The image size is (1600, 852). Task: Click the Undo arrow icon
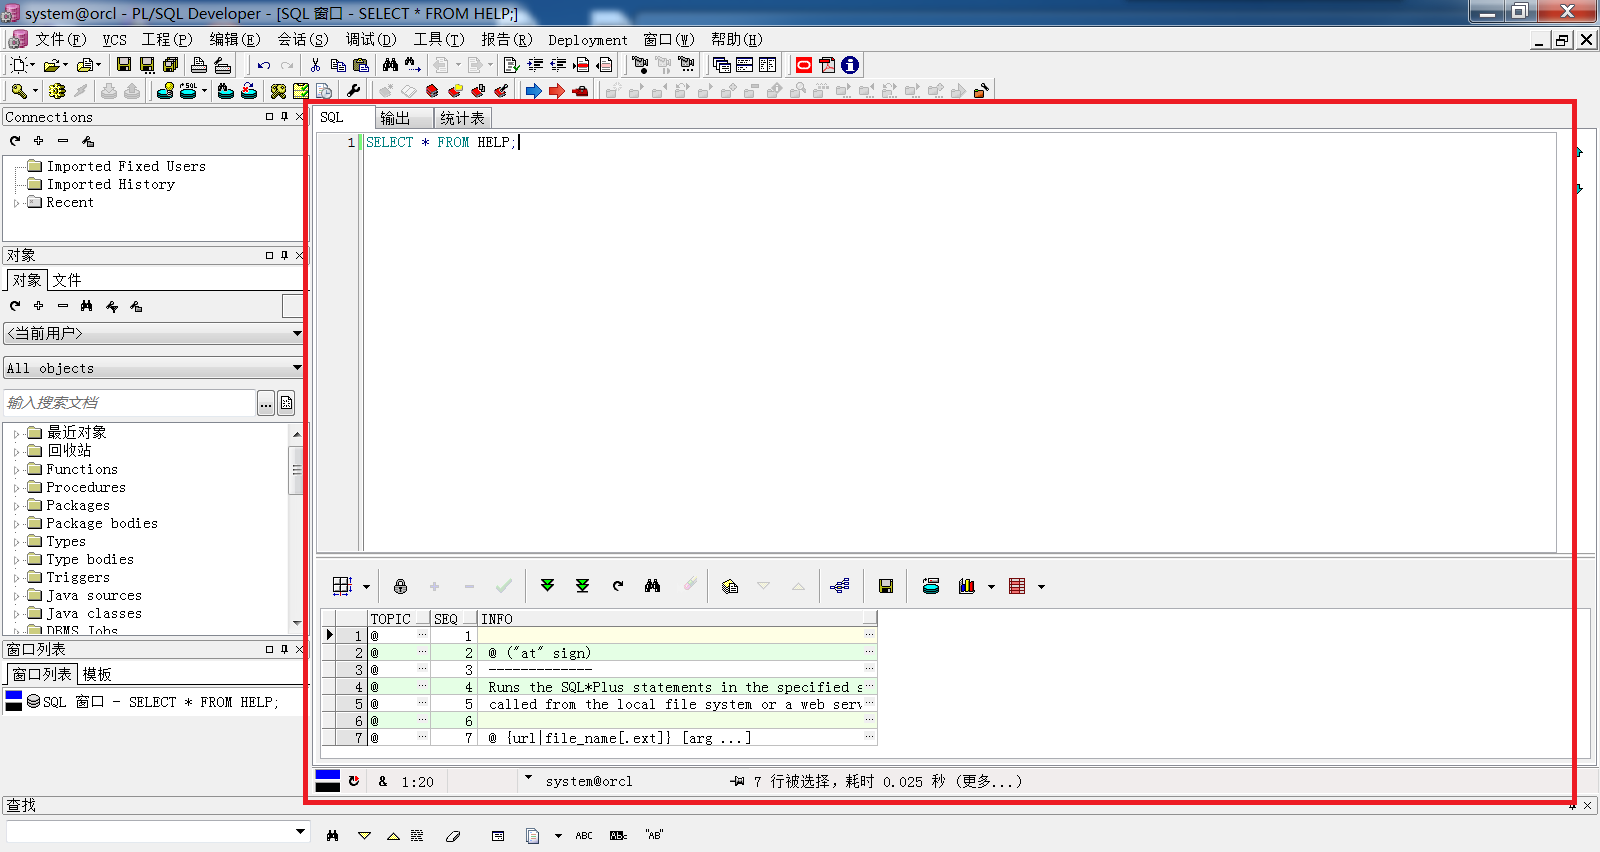coord(264,65)
